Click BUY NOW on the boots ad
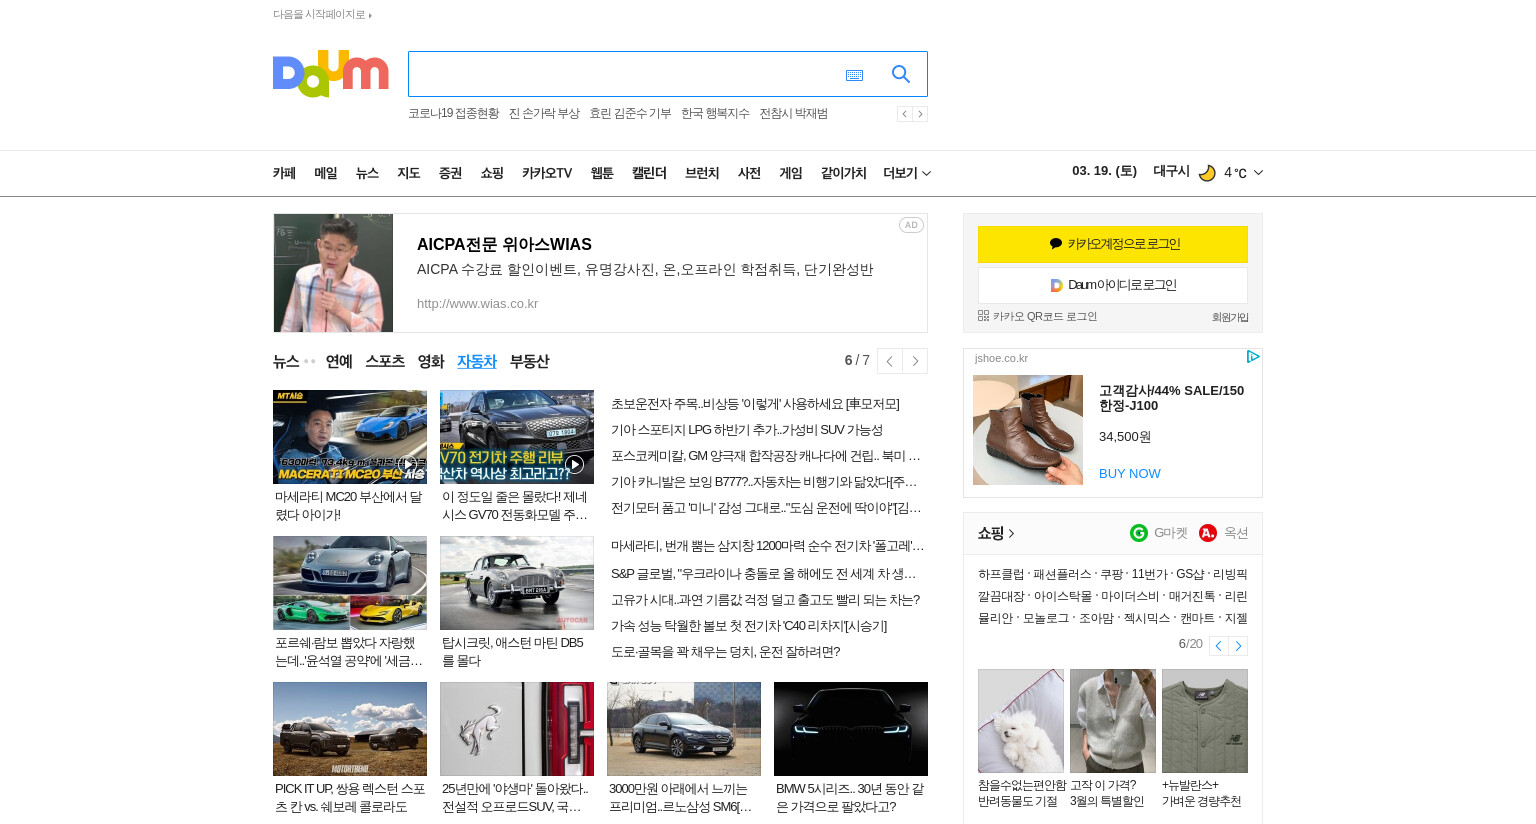 click(1130, 474)
